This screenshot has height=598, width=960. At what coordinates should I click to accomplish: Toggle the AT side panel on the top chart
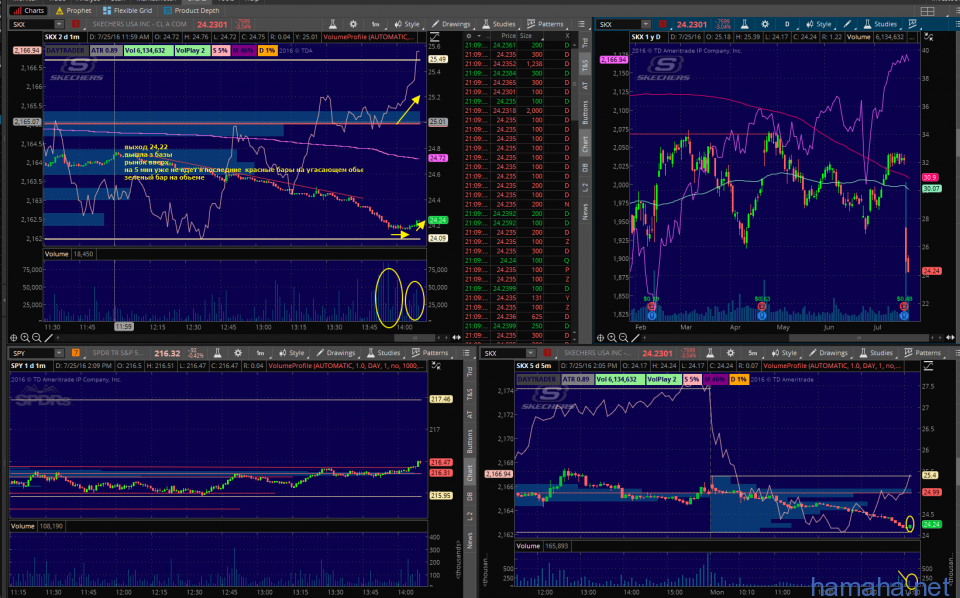pyautogui.click(x=585, y=86)
